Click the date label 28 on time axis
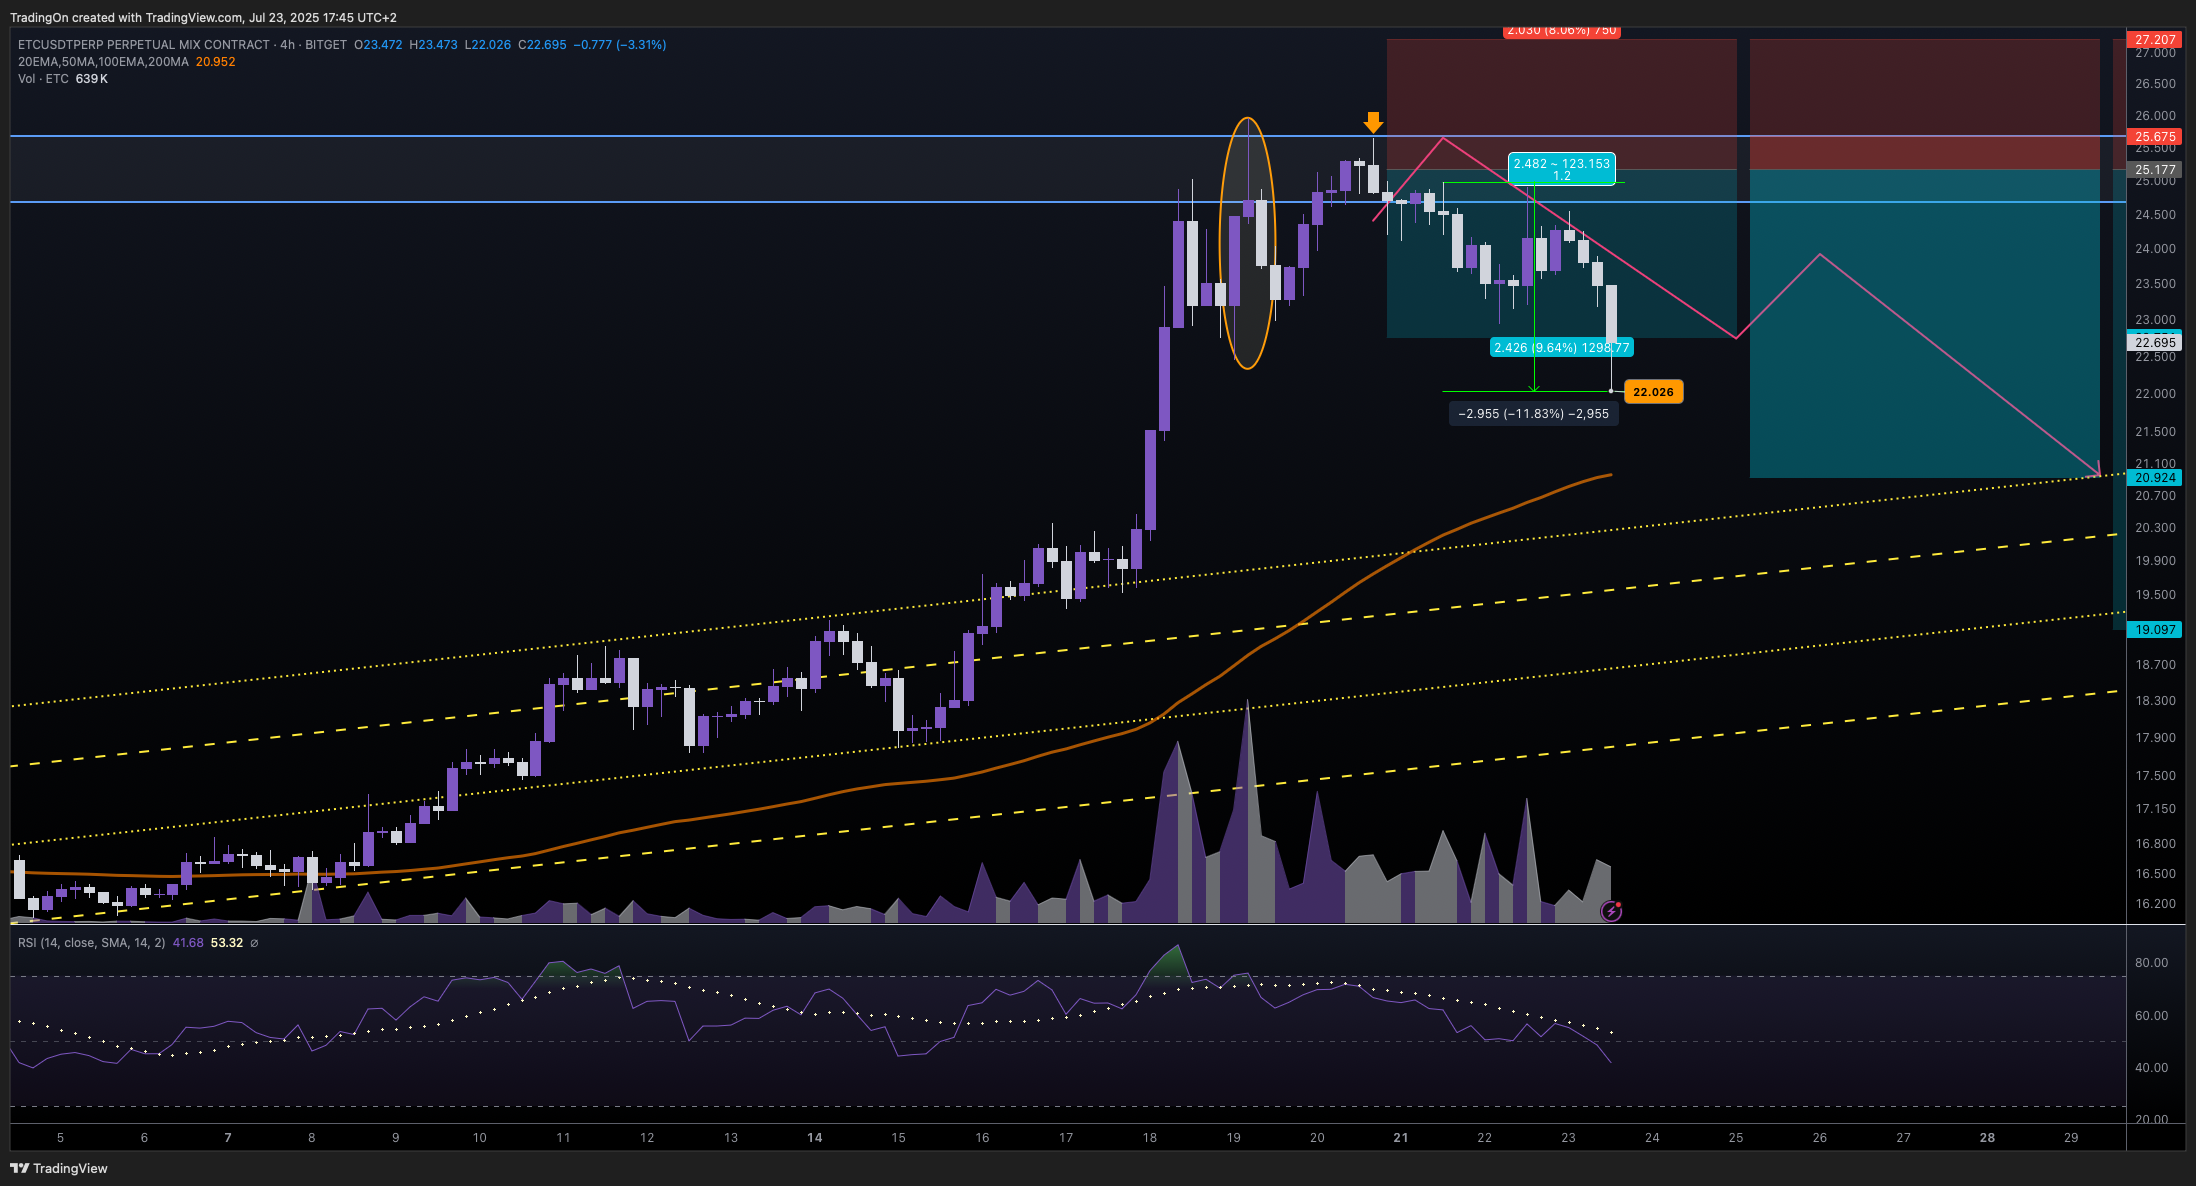Image resolution: width=2196 pixels, height=1186 pixels. pos(1987,1138)
